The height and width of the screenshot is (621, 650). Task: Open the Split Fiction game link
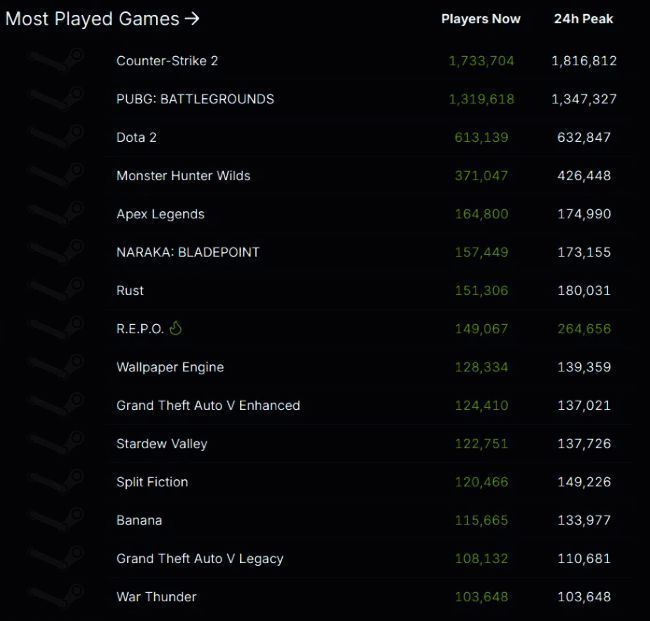pos(152,482)
